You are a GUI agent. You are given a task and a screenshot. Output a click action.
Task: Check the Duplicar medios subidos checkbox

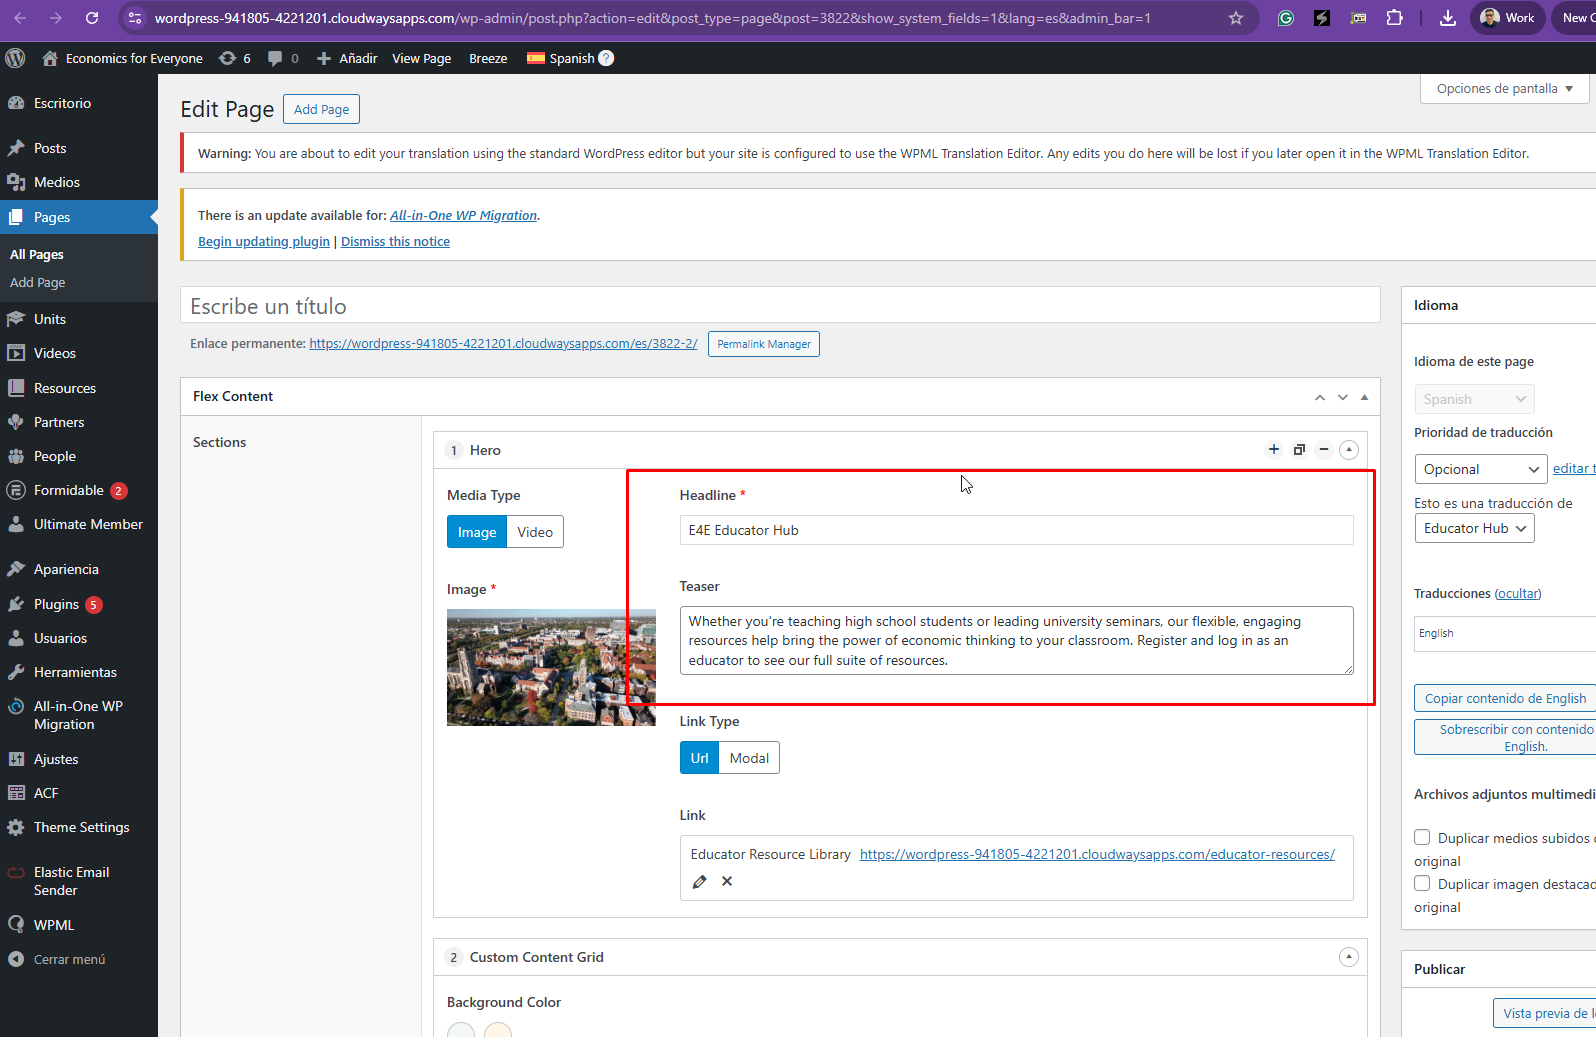[x=1422, y=838]
